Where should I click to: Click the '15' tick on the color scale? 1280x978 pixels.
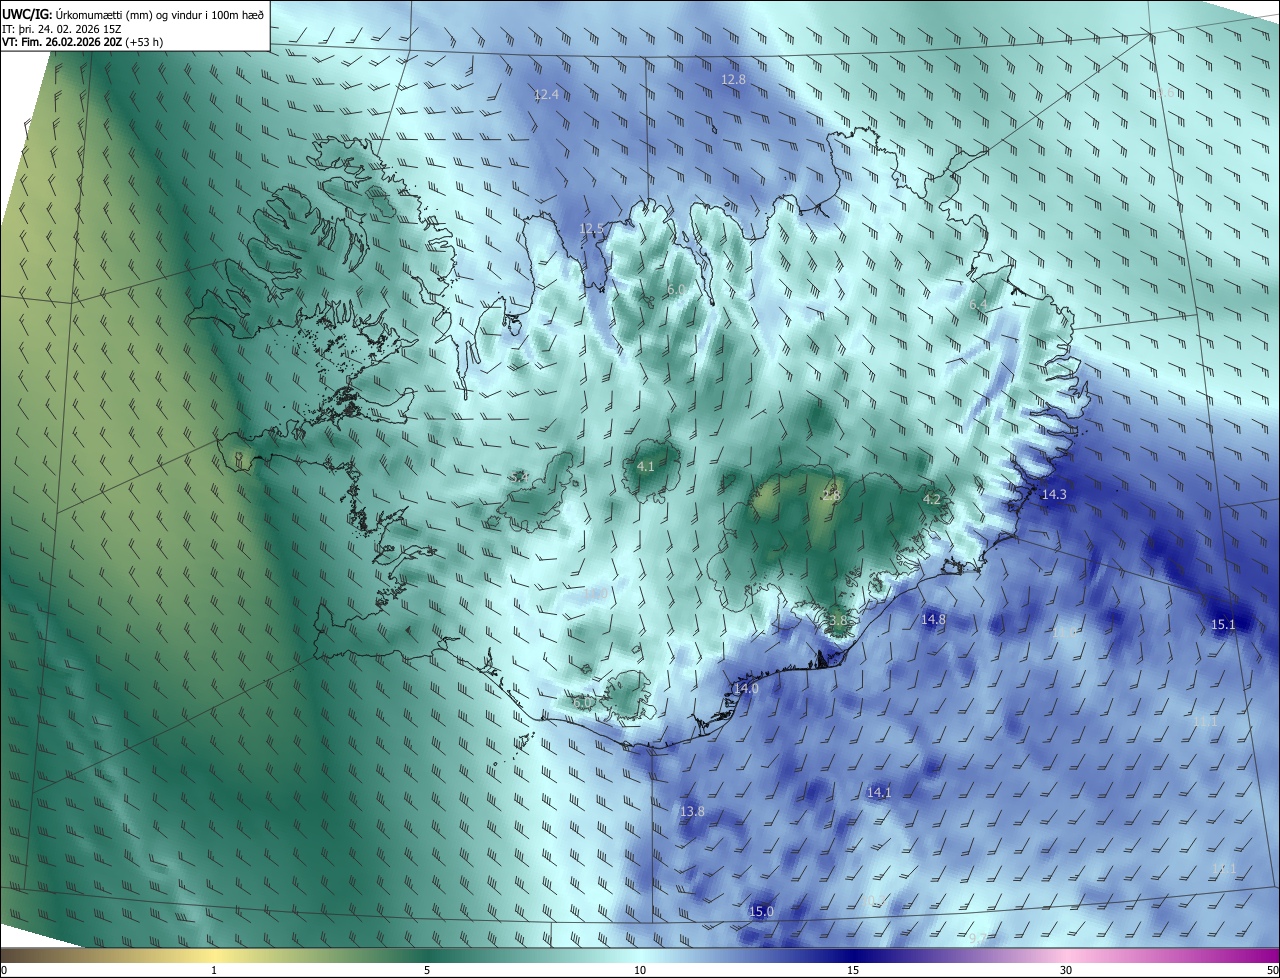click(853, 970)
